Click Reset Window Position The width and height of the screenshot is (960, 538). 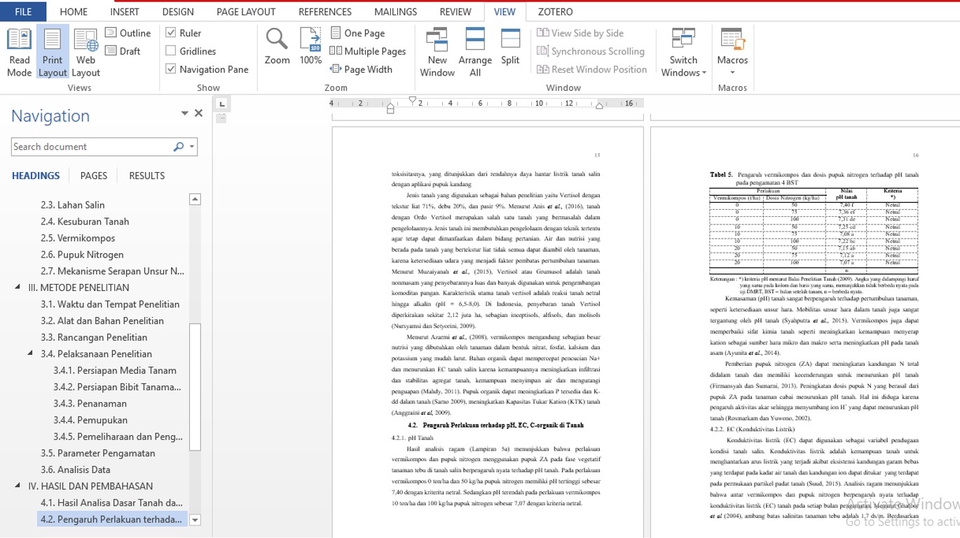coord(592,69)
